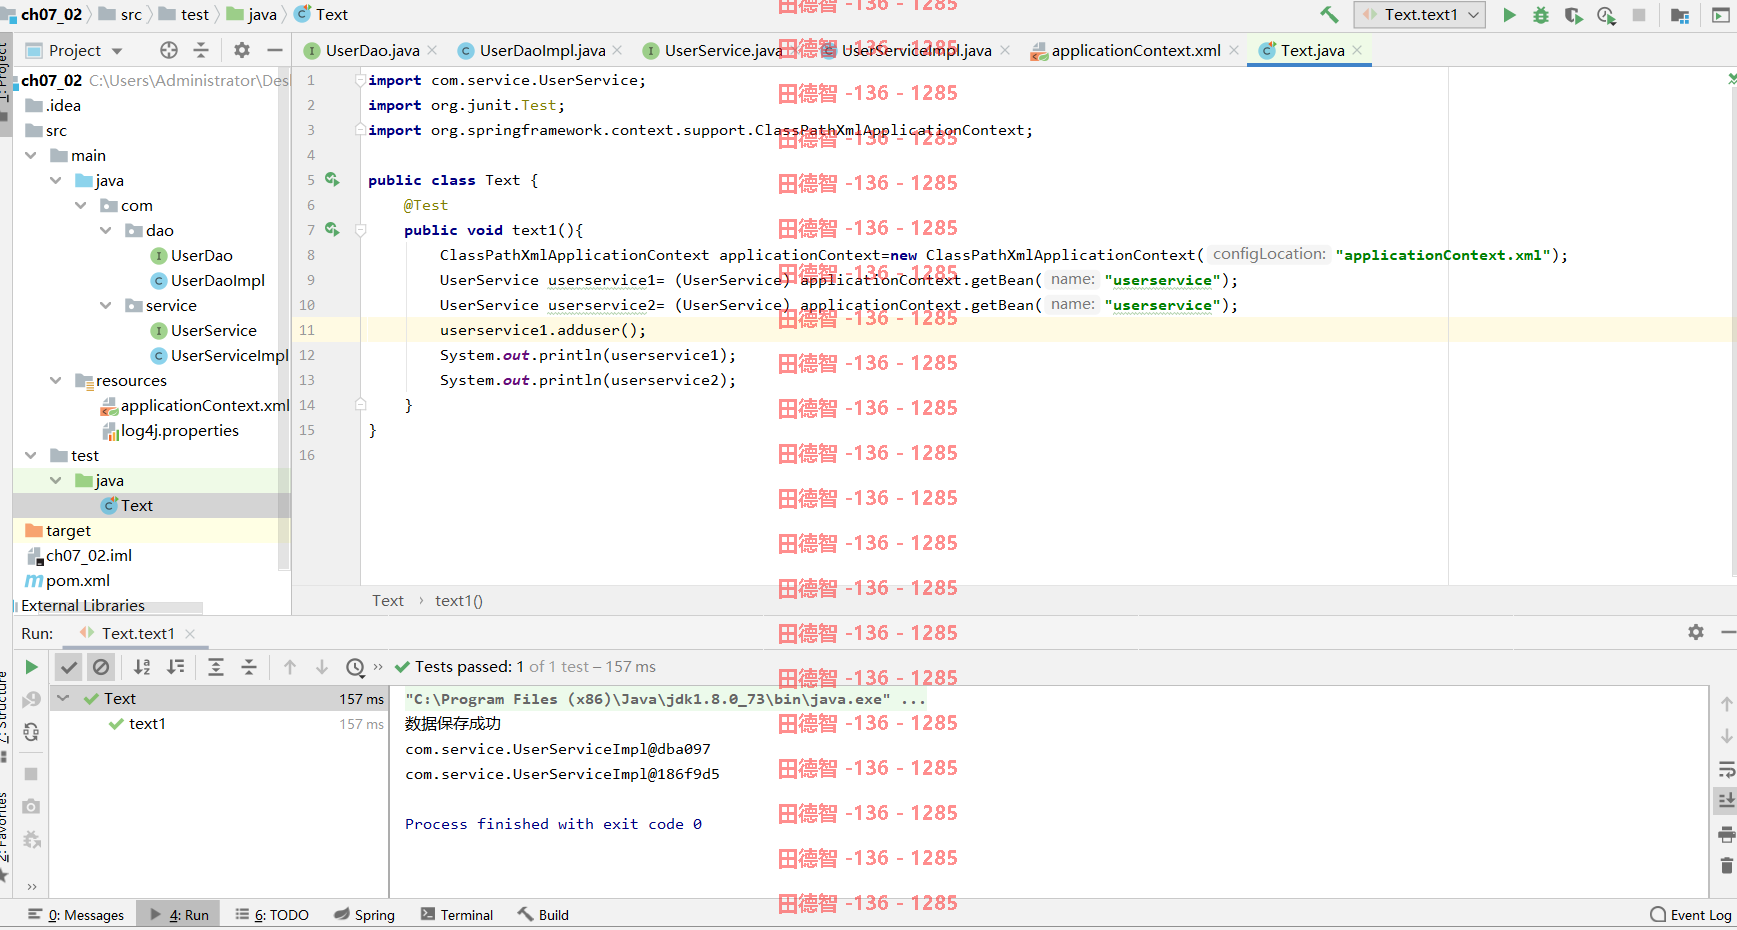Open Run panel settings gear
This screenshot has height=930, width=1737.
[1696, 632]
